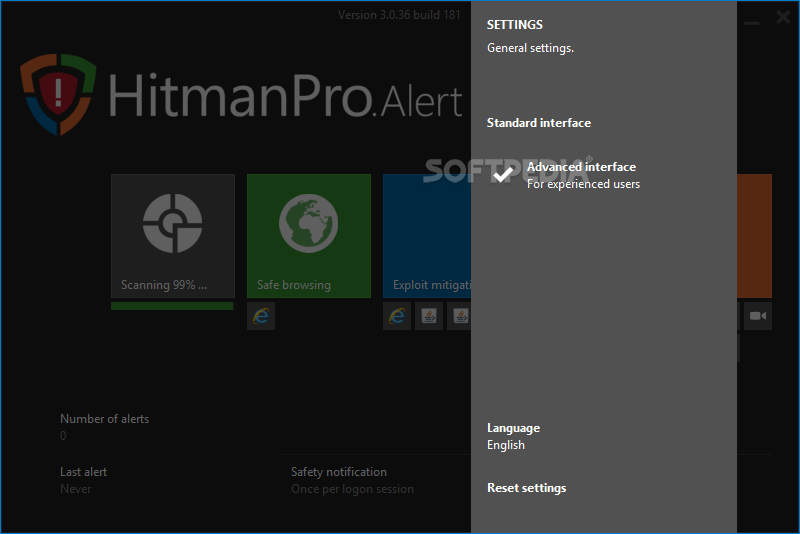Open the blue Exploit mitigation tile
Viewport: 800px width, 534px height.
click(427, 236)
